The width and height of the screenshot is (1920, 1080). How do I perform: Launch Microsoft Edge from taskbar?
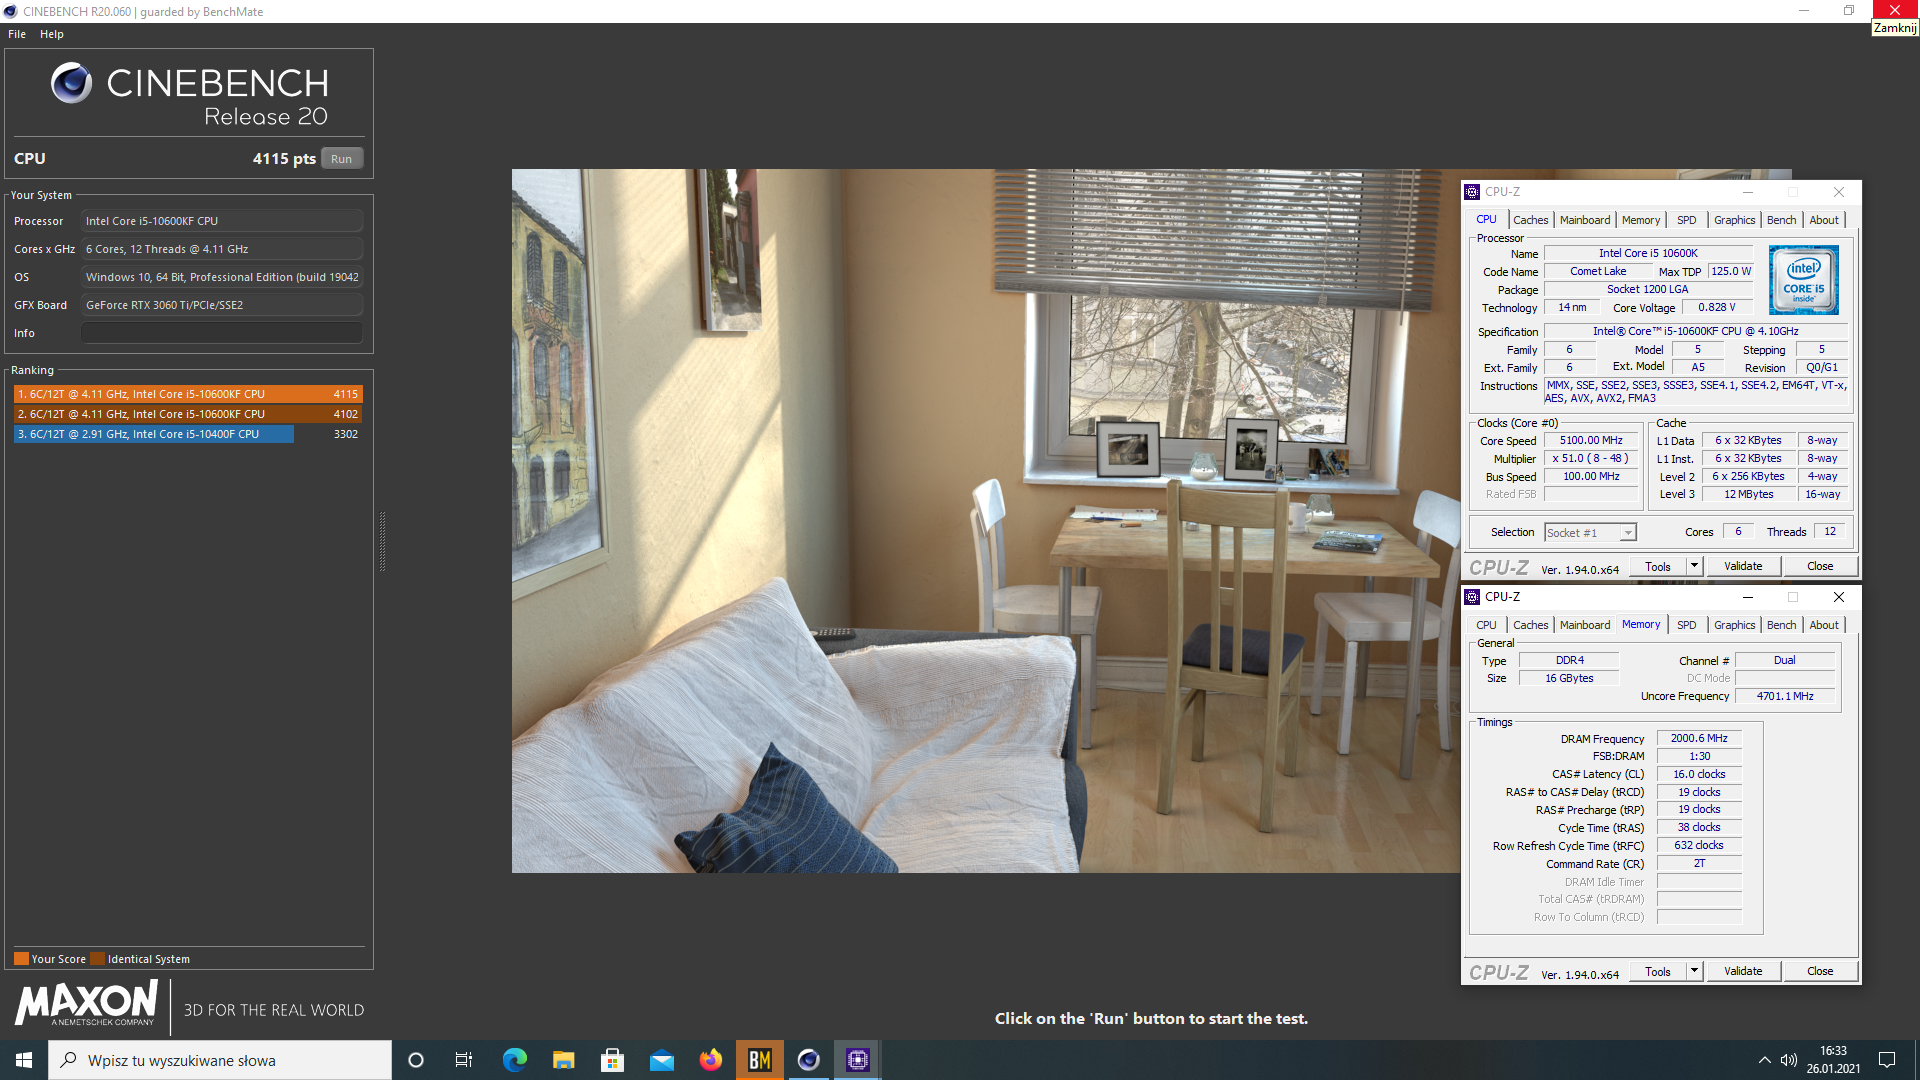point(514,1060)
